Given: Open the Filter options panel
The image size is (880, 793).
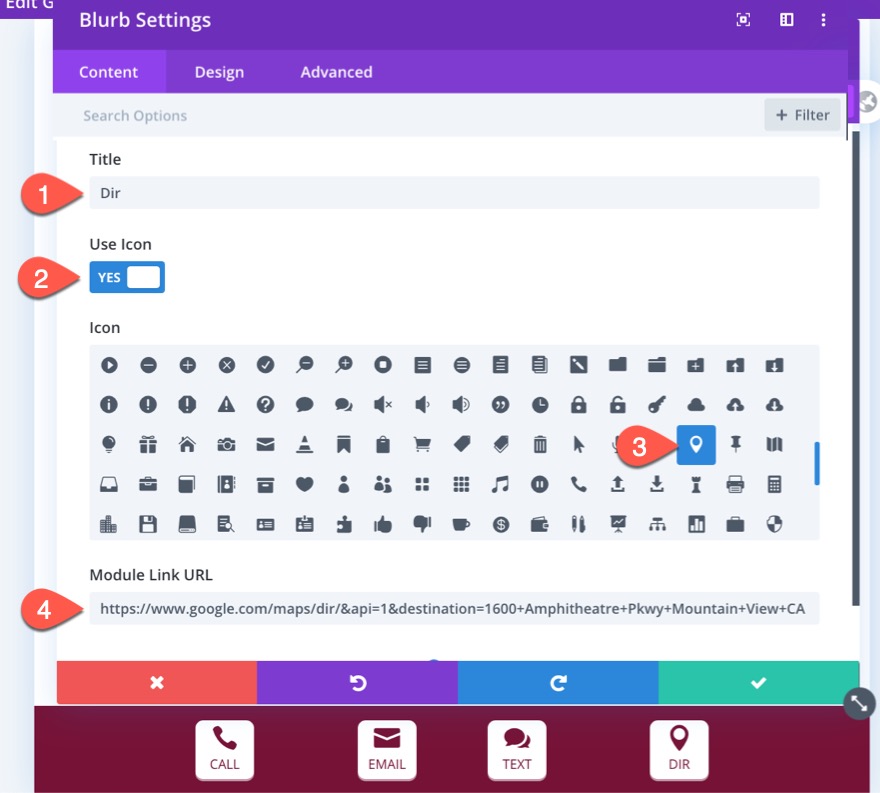Looking at the screenshot, I should [x=801, y=115].
